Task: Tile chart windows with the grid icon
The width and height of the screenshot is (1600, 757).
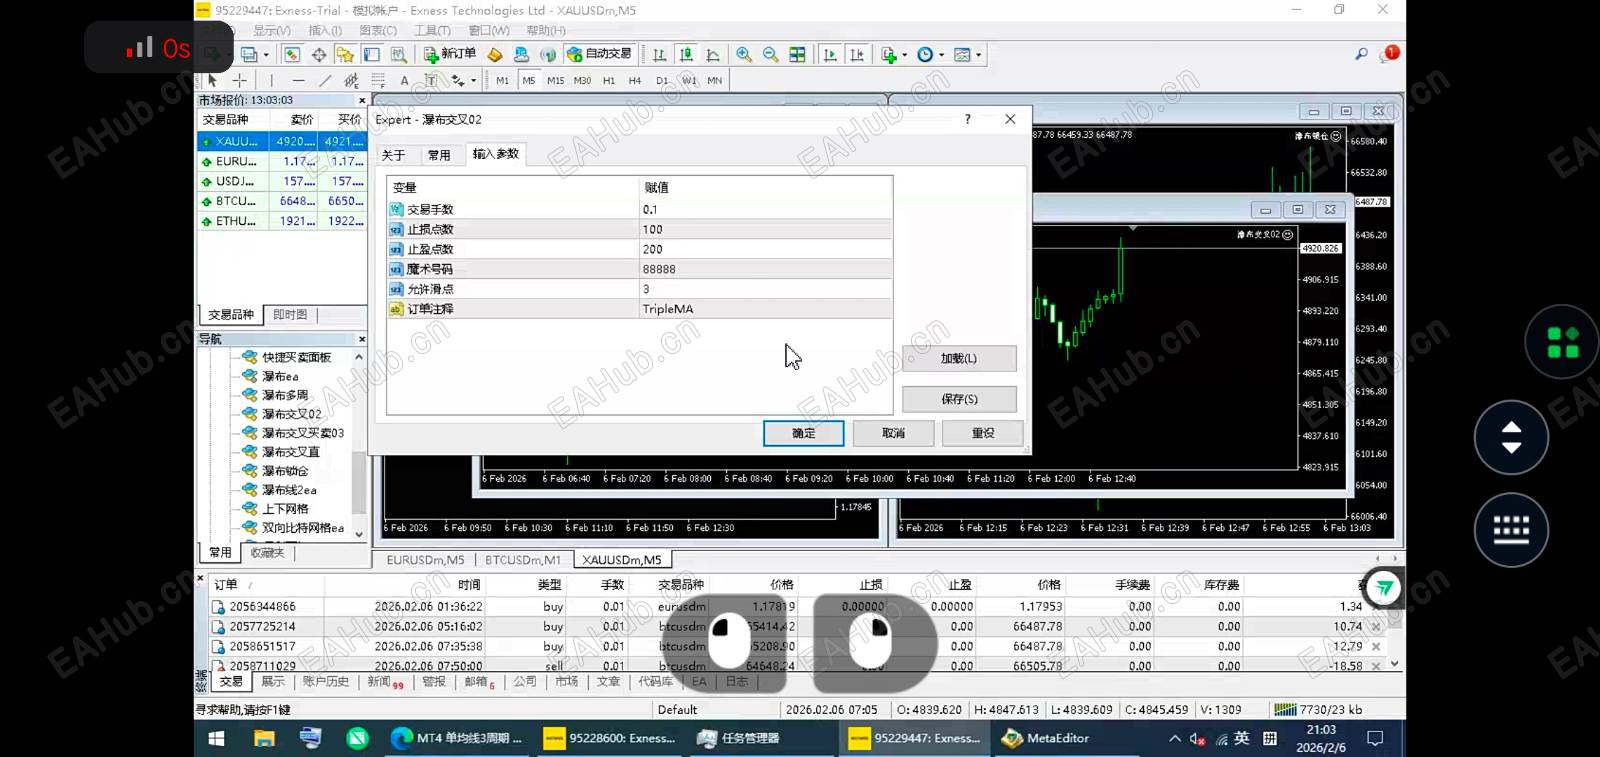Action: 797,55
